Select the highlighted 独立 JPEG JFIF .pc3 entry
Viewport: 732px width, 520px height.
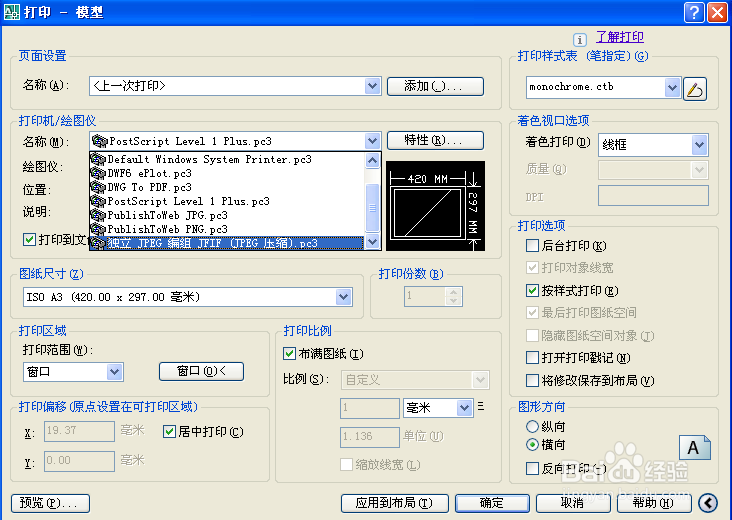click(226, 243)
